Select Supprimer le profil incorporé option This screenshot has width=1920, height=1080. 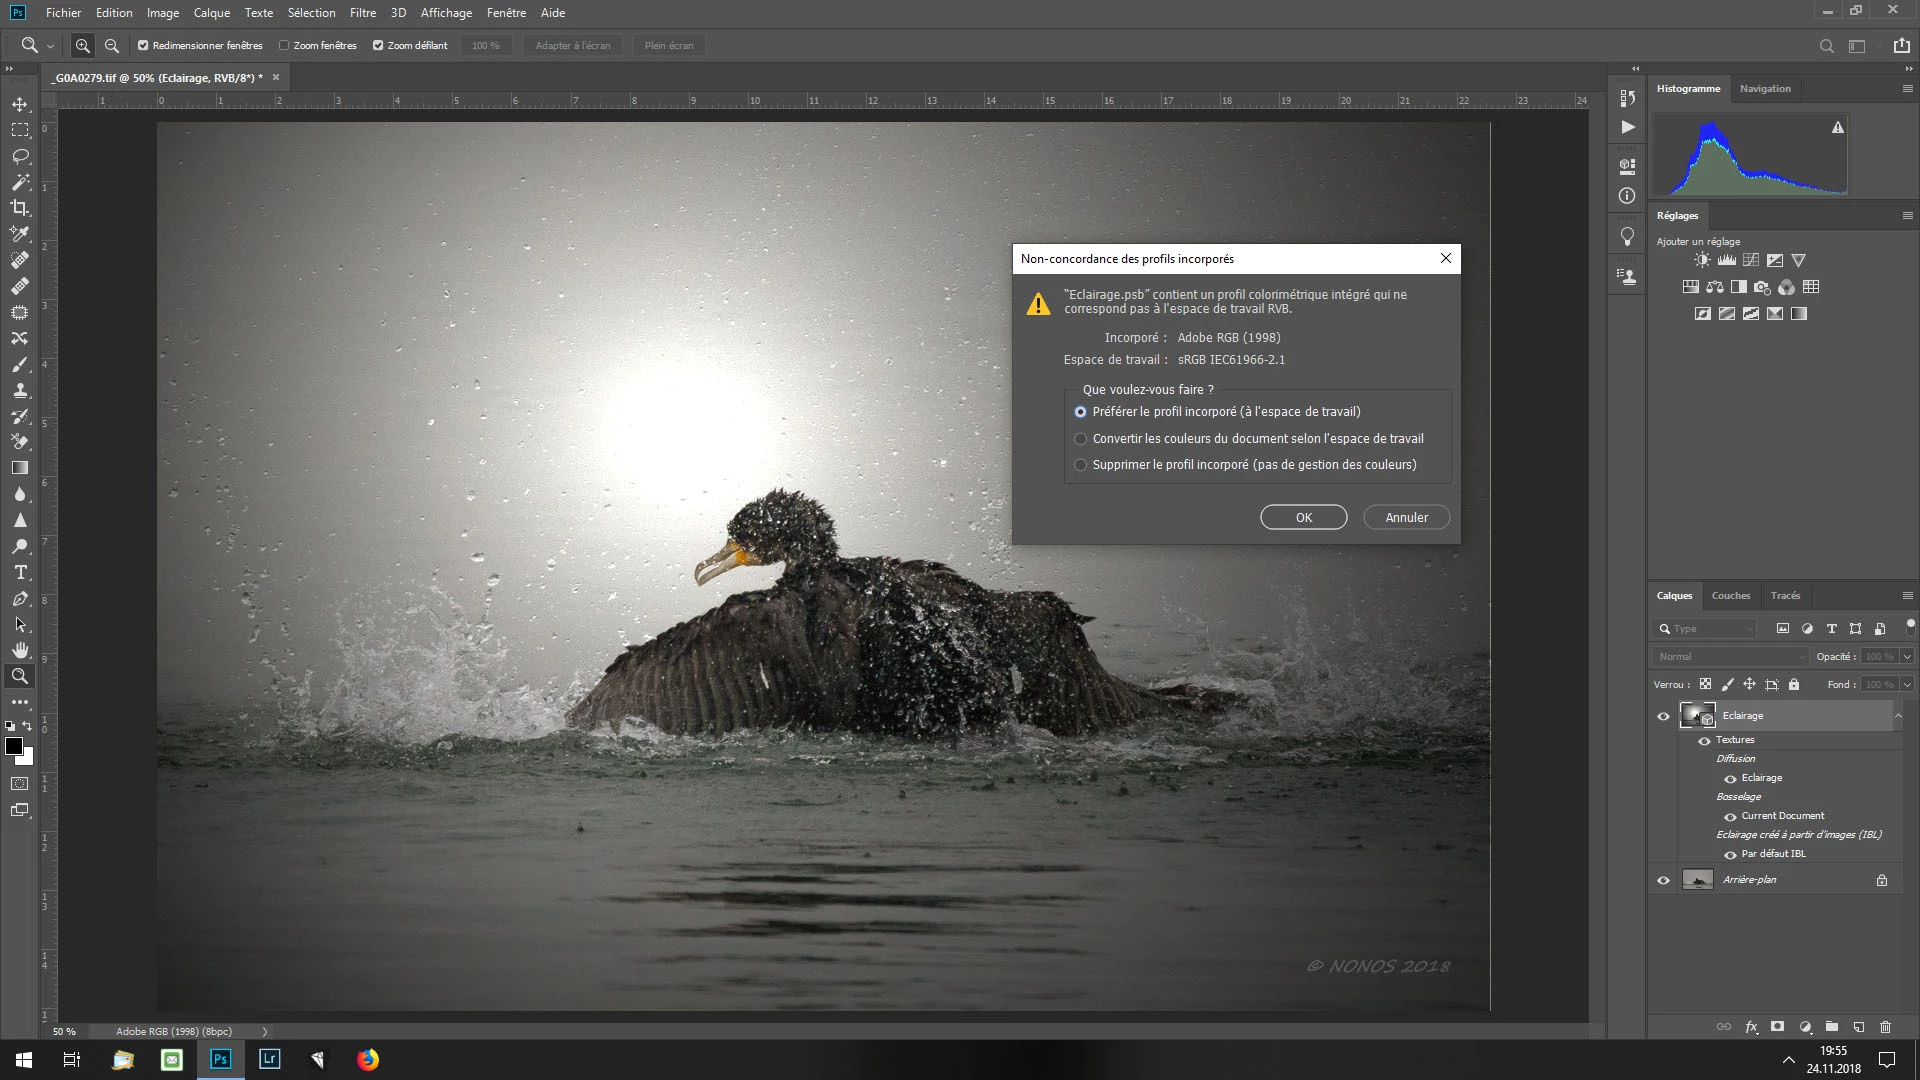(x=1080, y=465)
